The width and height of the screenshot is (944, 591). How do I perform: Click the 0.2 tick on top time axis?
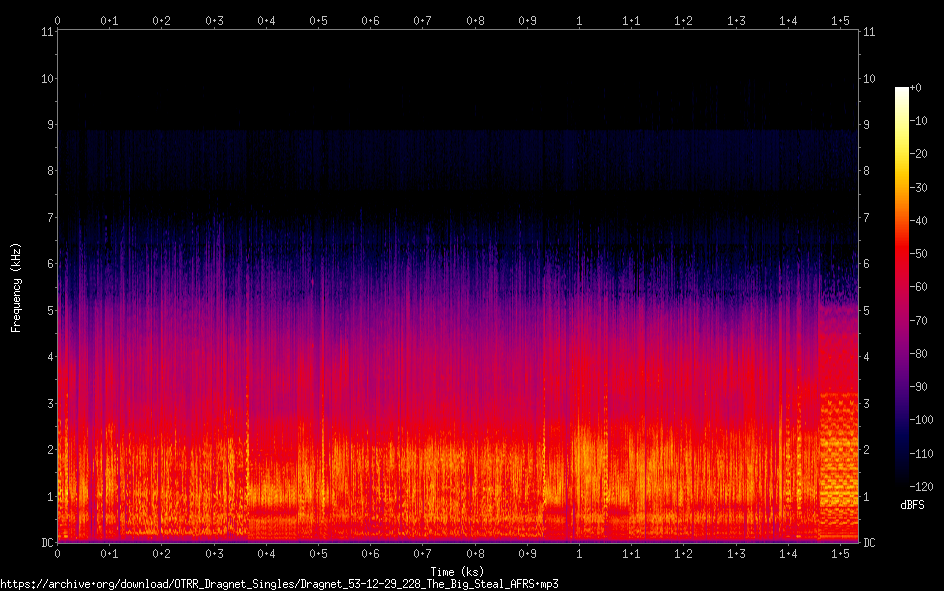tap(161, 20)
